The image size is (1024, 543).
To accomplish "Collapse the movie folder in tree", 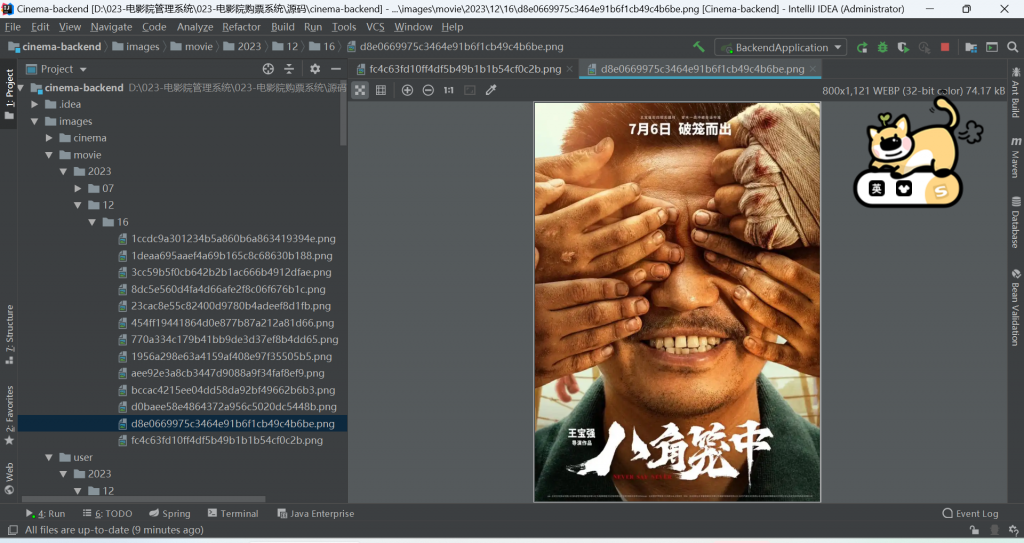I will (x=50, y=155).
